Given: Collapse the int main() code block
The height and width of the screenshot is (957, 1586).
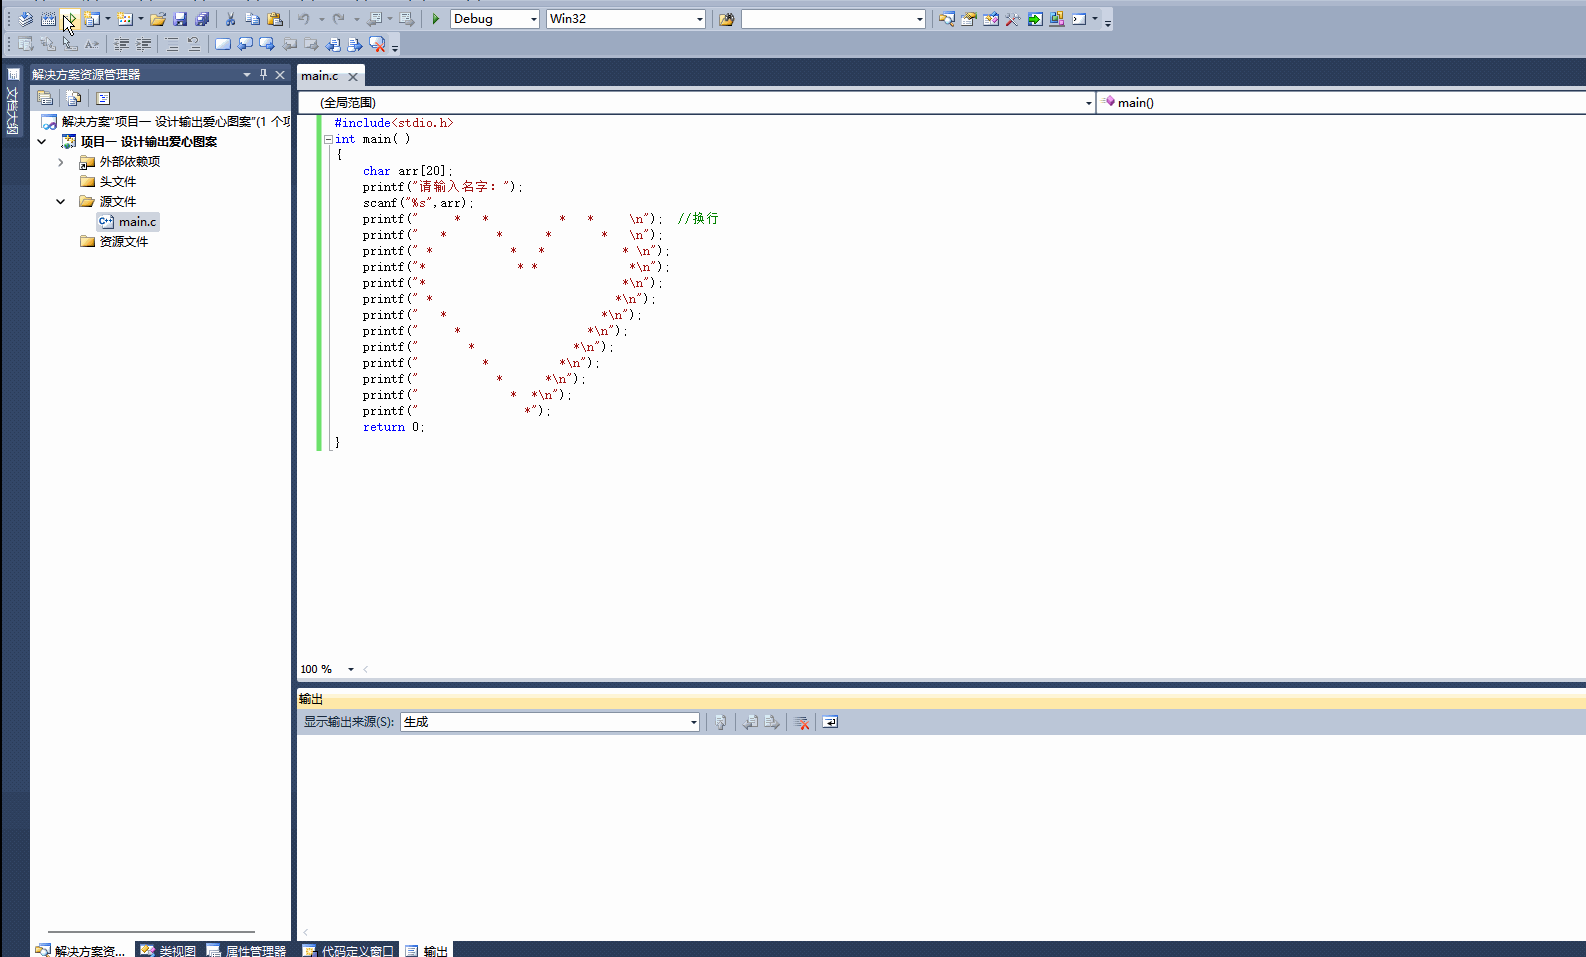Looking at the screenshot, I should pos(328,139).
